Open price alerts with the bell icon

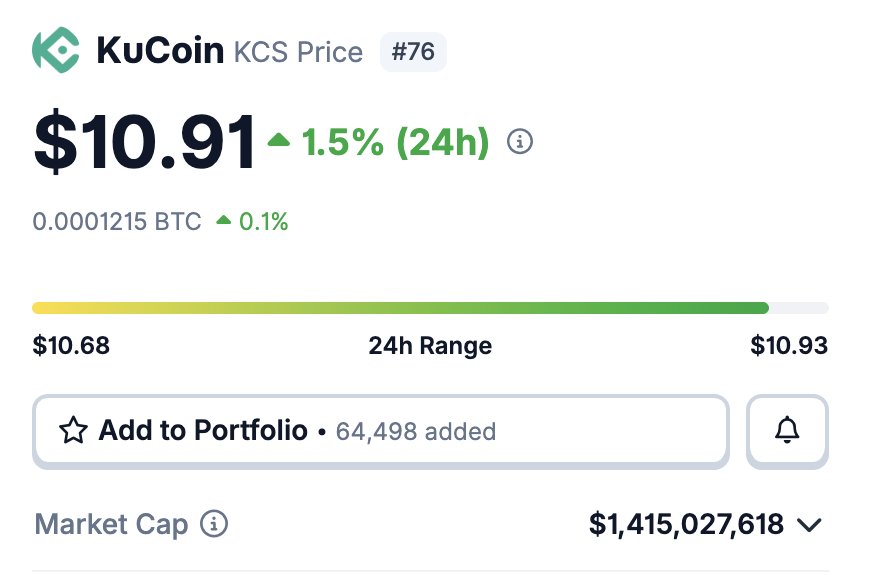(787, 431)
